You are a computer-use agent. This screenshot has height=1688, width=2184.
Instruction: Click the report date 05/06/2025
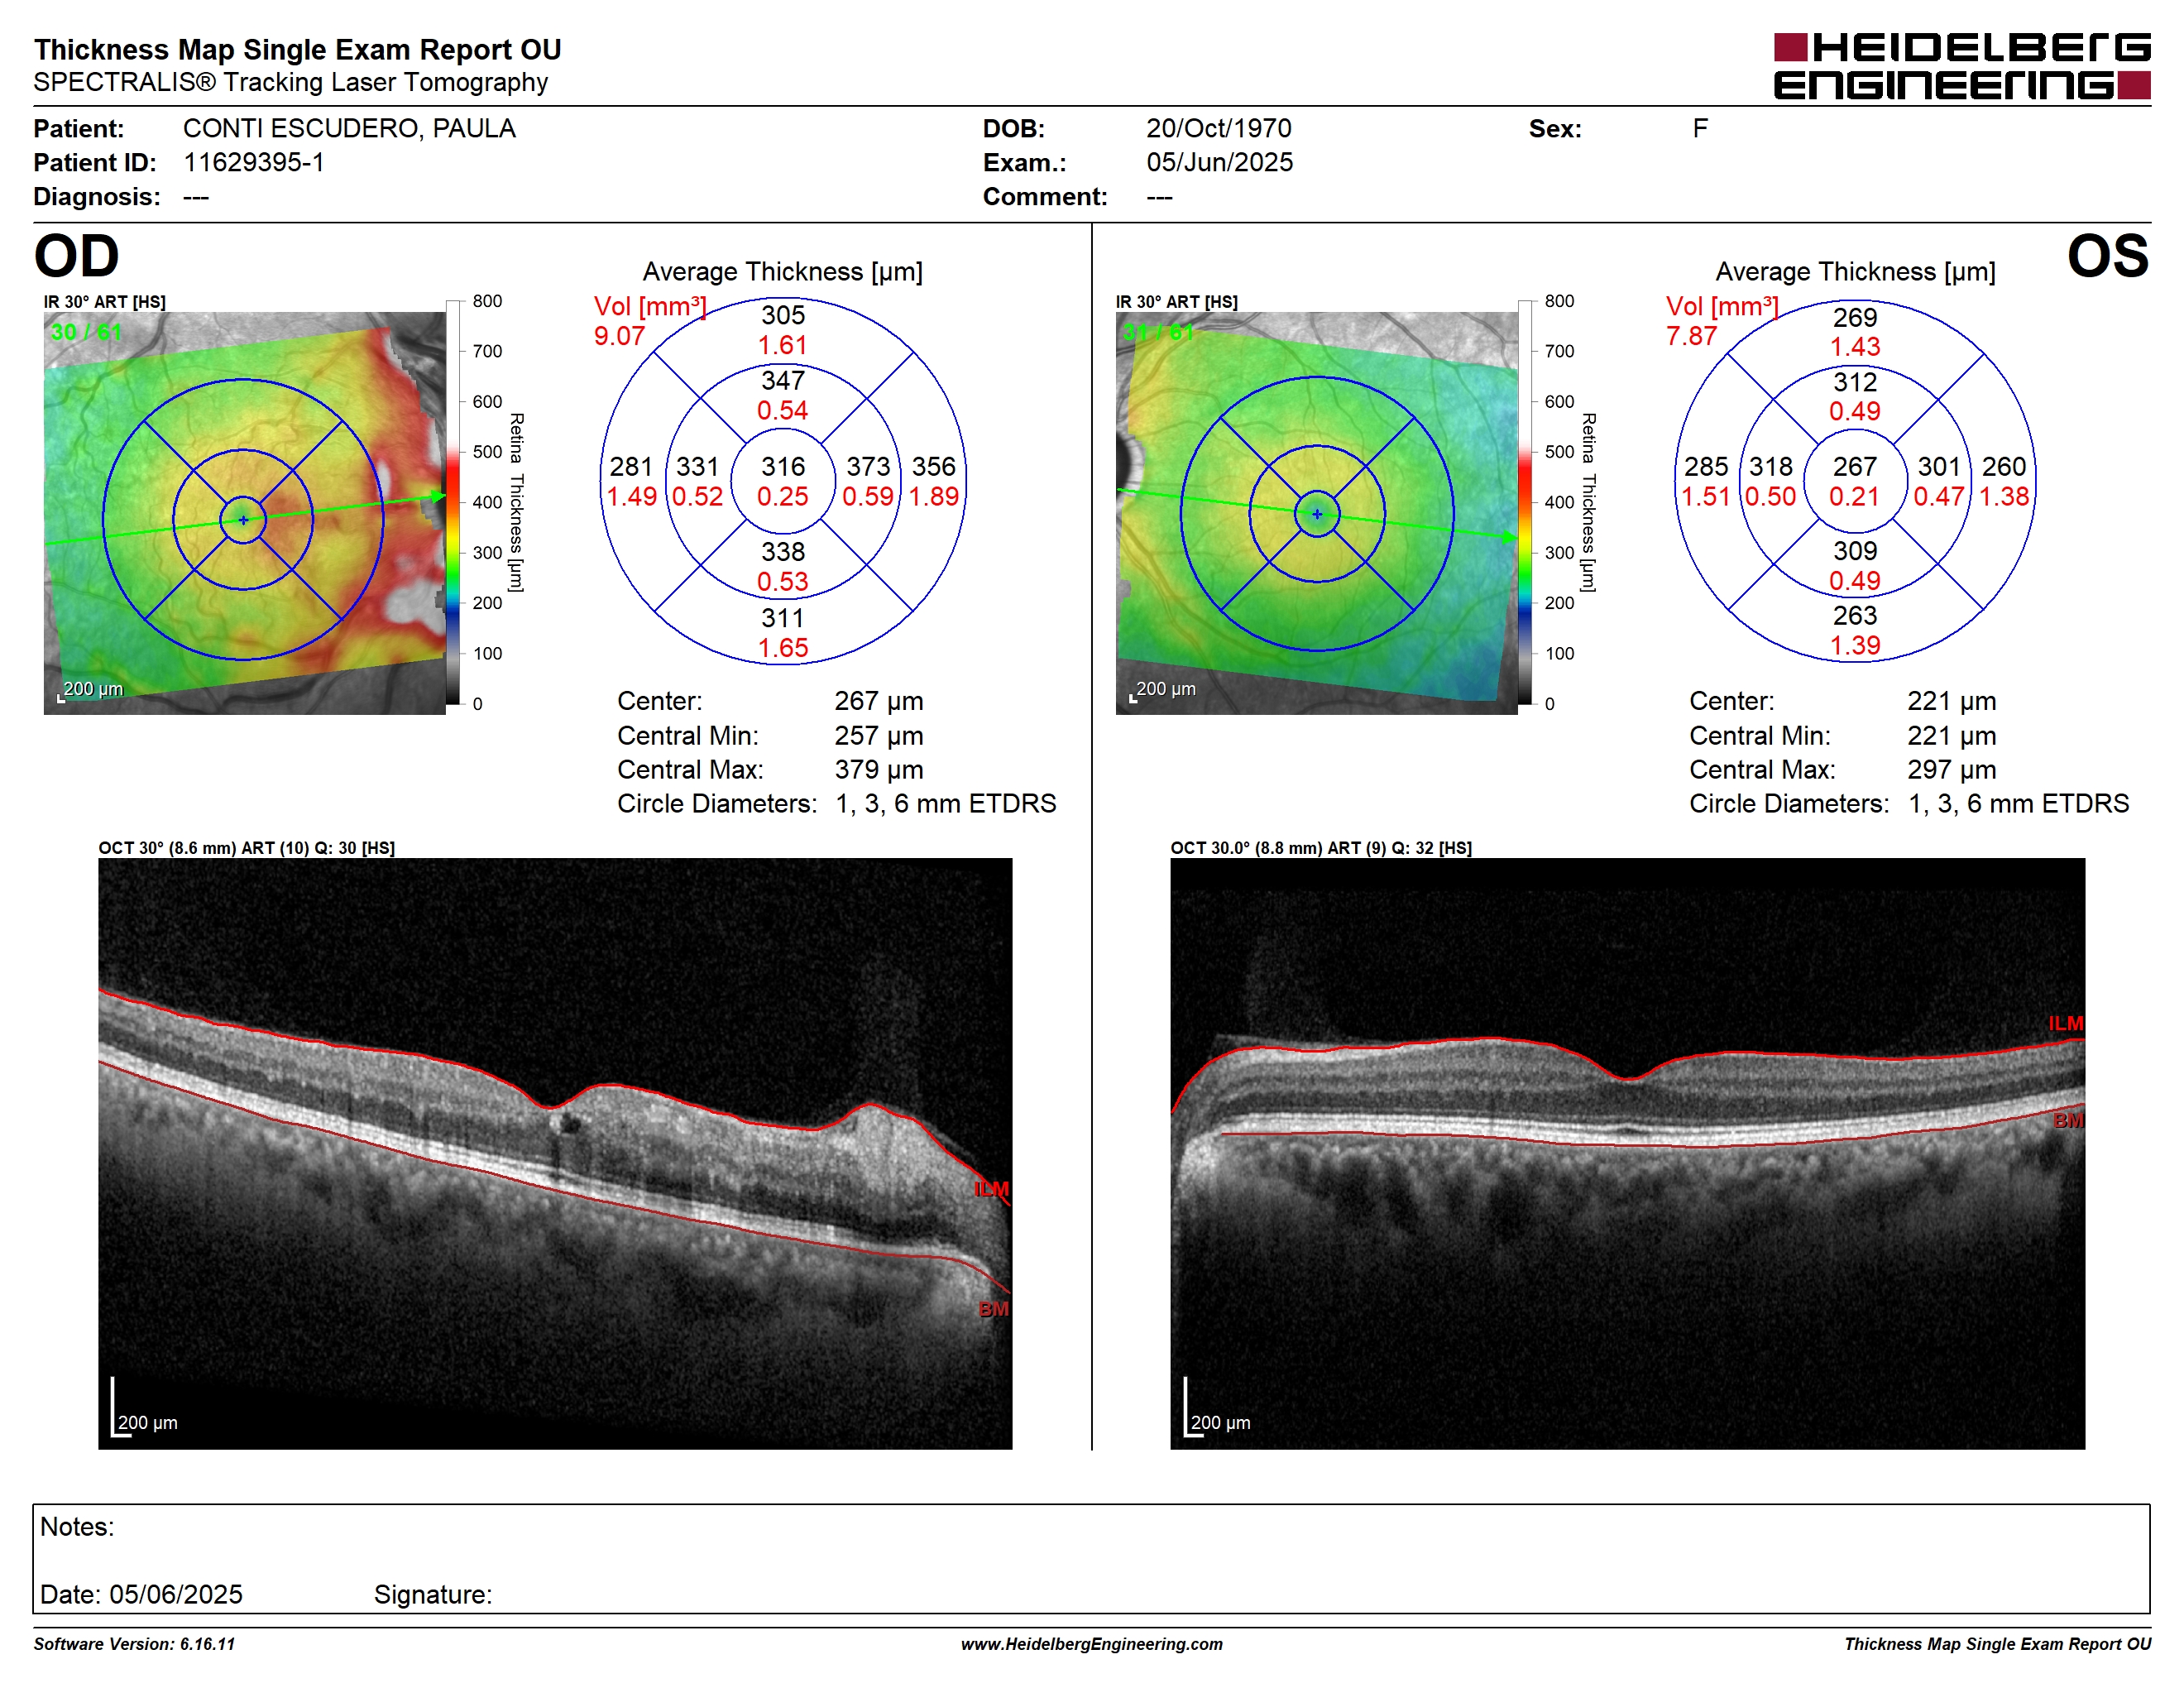(x=176, y=1594)
